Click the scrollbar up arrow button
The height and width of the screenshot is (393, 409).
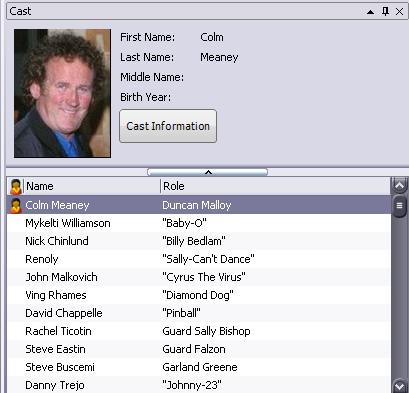pos(399,186)
